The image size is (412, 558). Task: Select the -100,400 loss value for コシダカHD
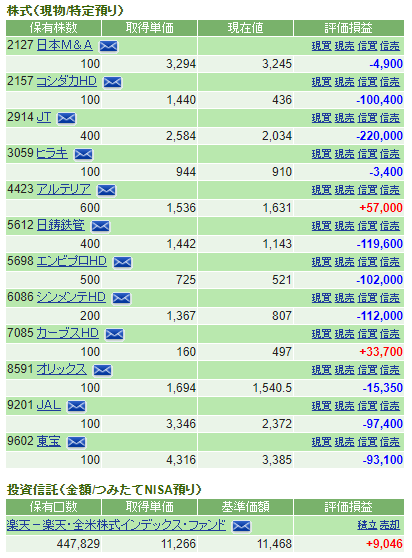point(380,100)
